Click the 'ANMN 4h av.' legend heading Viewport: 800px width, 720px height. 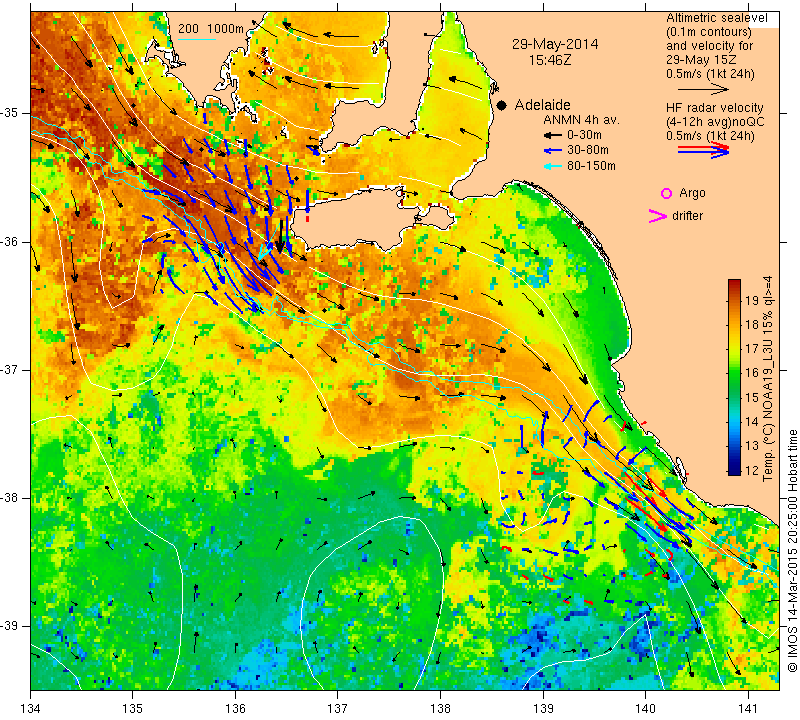(x=581, y=120)
